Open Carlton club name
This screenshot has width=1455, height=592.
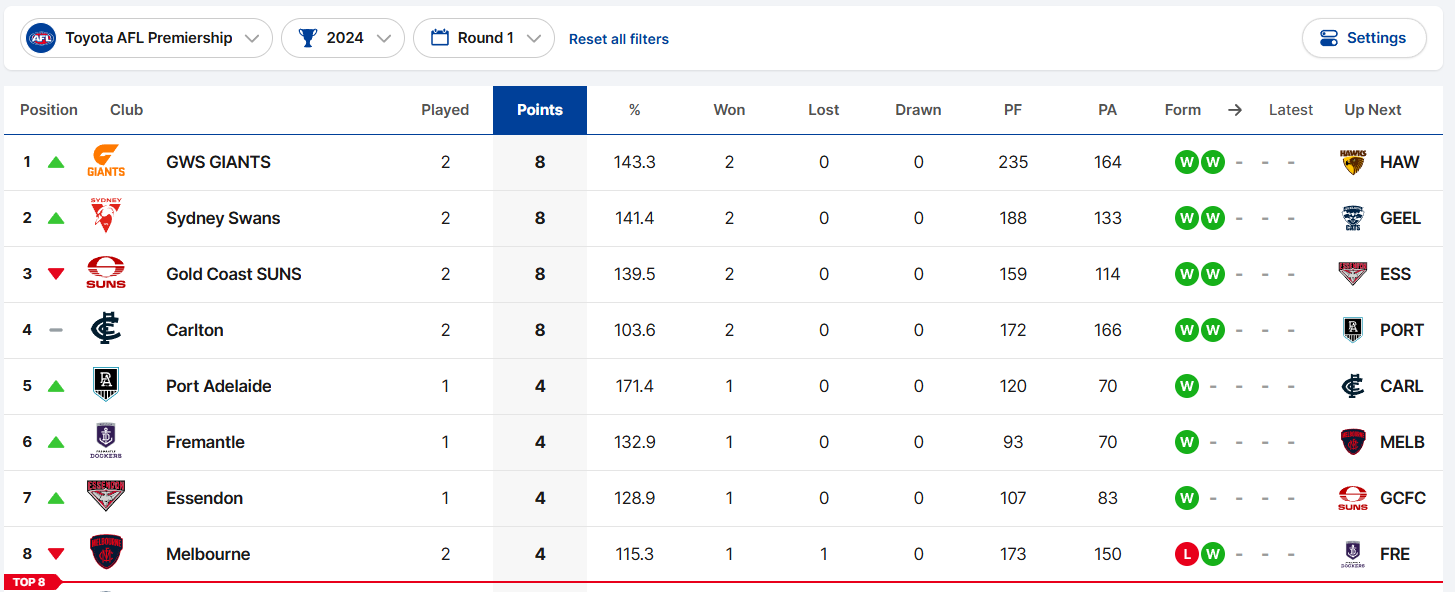coord(195,330)
